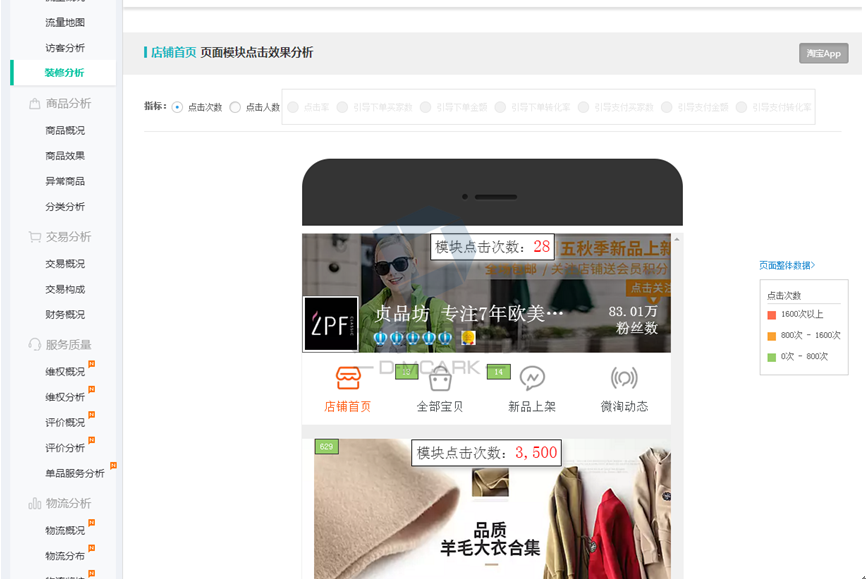Screen dimensions: 866x579
Task: Click the red 1600次以上 legend swatch
Action: coord(772,315)
